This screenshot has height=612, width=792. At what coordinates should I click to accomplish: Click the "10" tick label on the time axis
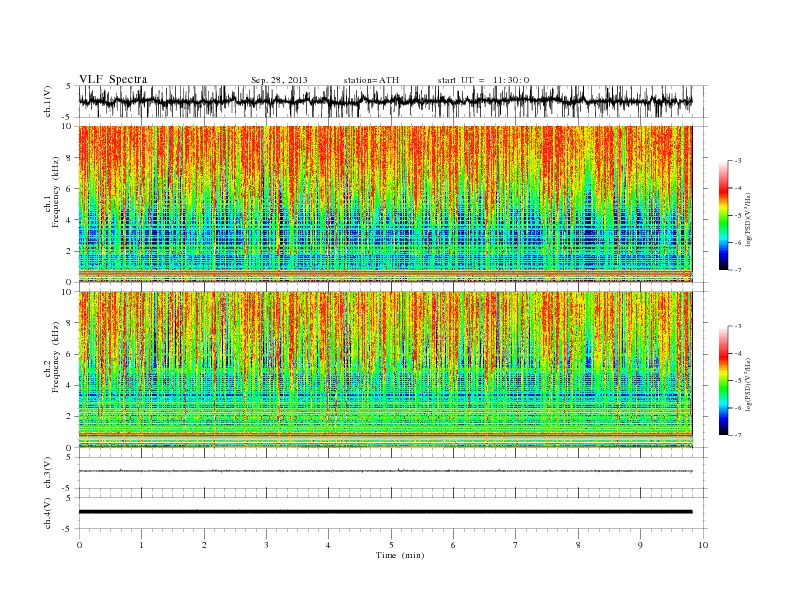pyautogui.click(x=703, y=545)
